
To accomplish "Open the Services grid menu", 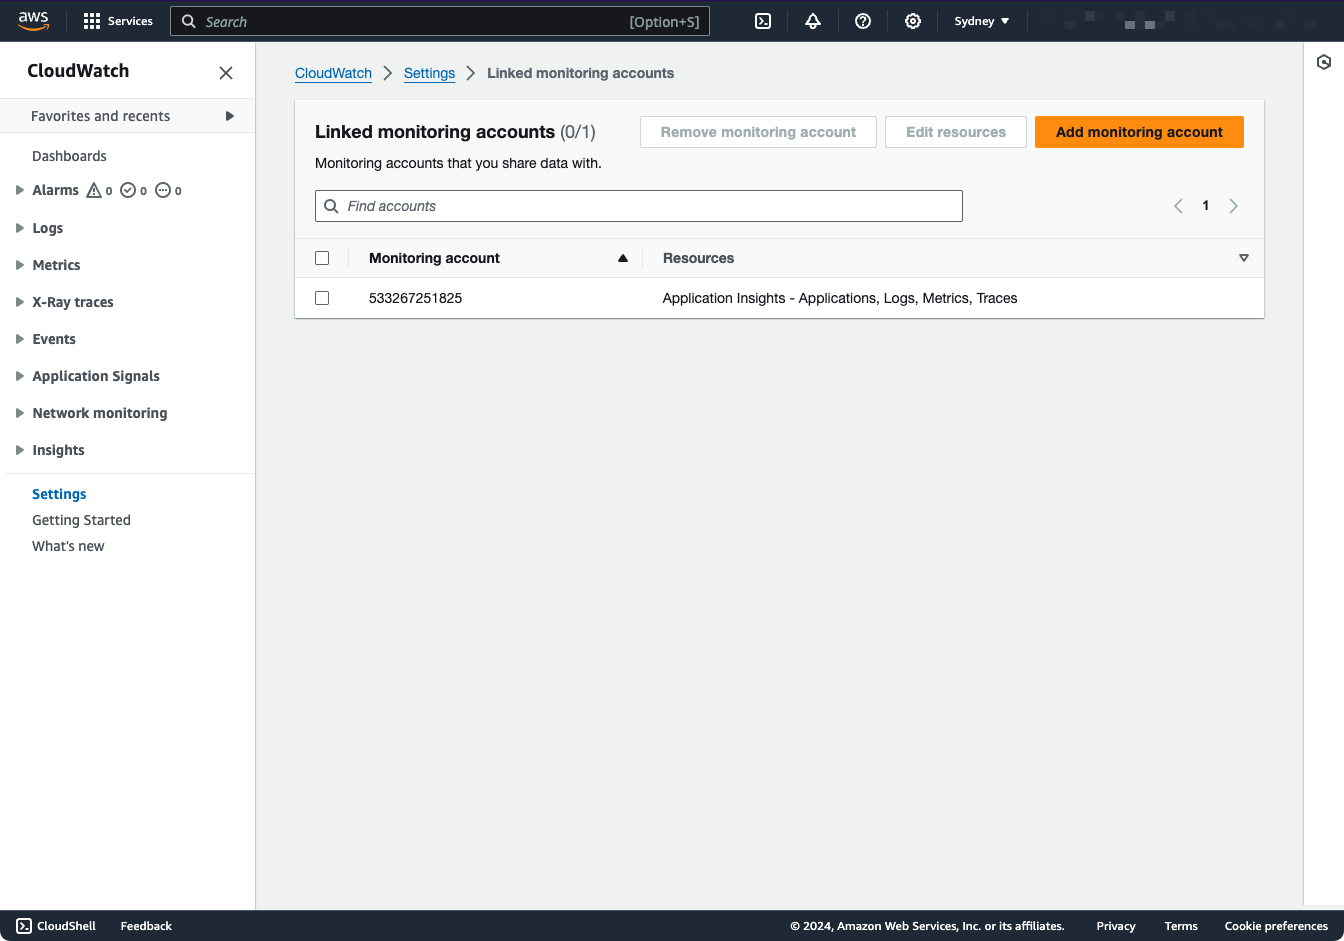I will (x=118, y=21).
